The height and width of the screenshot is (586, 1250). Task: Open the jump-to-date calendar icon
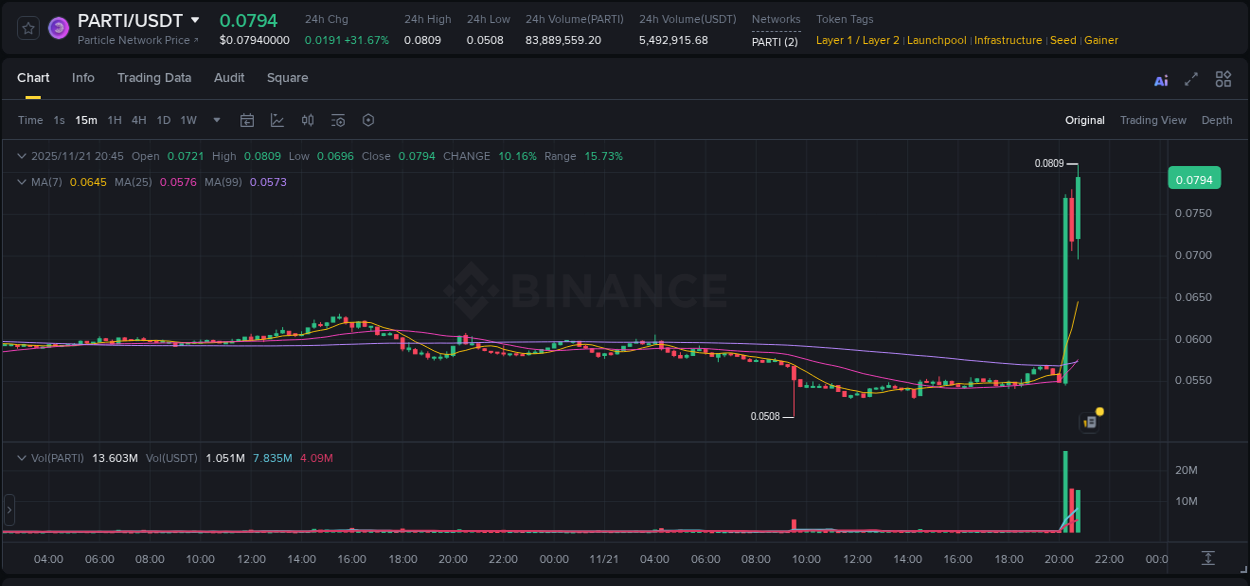(x=247, y=120)
